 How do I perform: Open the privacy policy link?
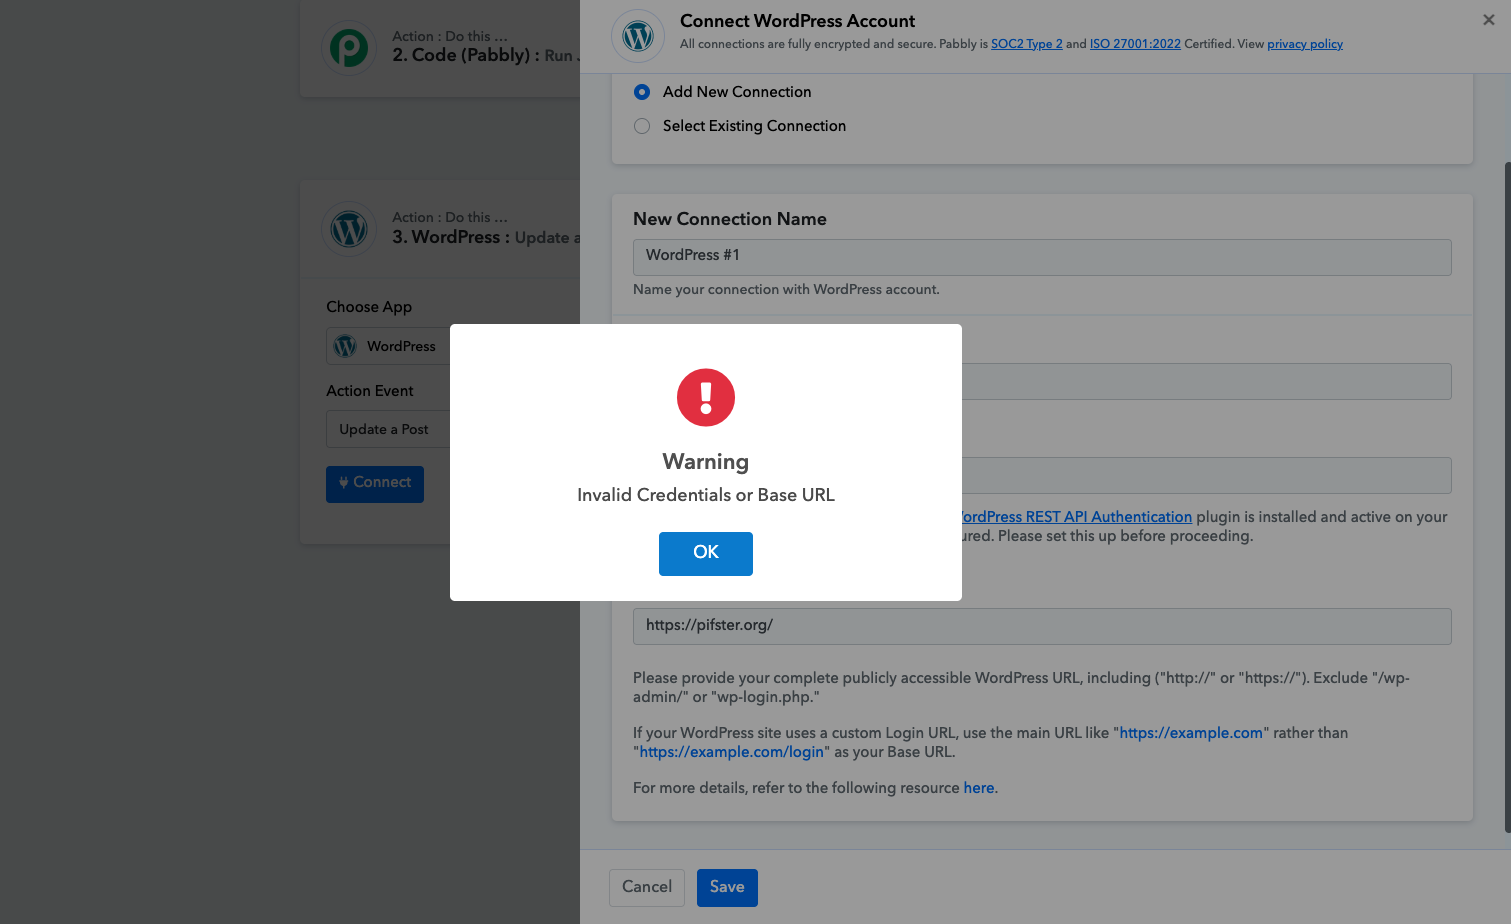coord(1305,44)
